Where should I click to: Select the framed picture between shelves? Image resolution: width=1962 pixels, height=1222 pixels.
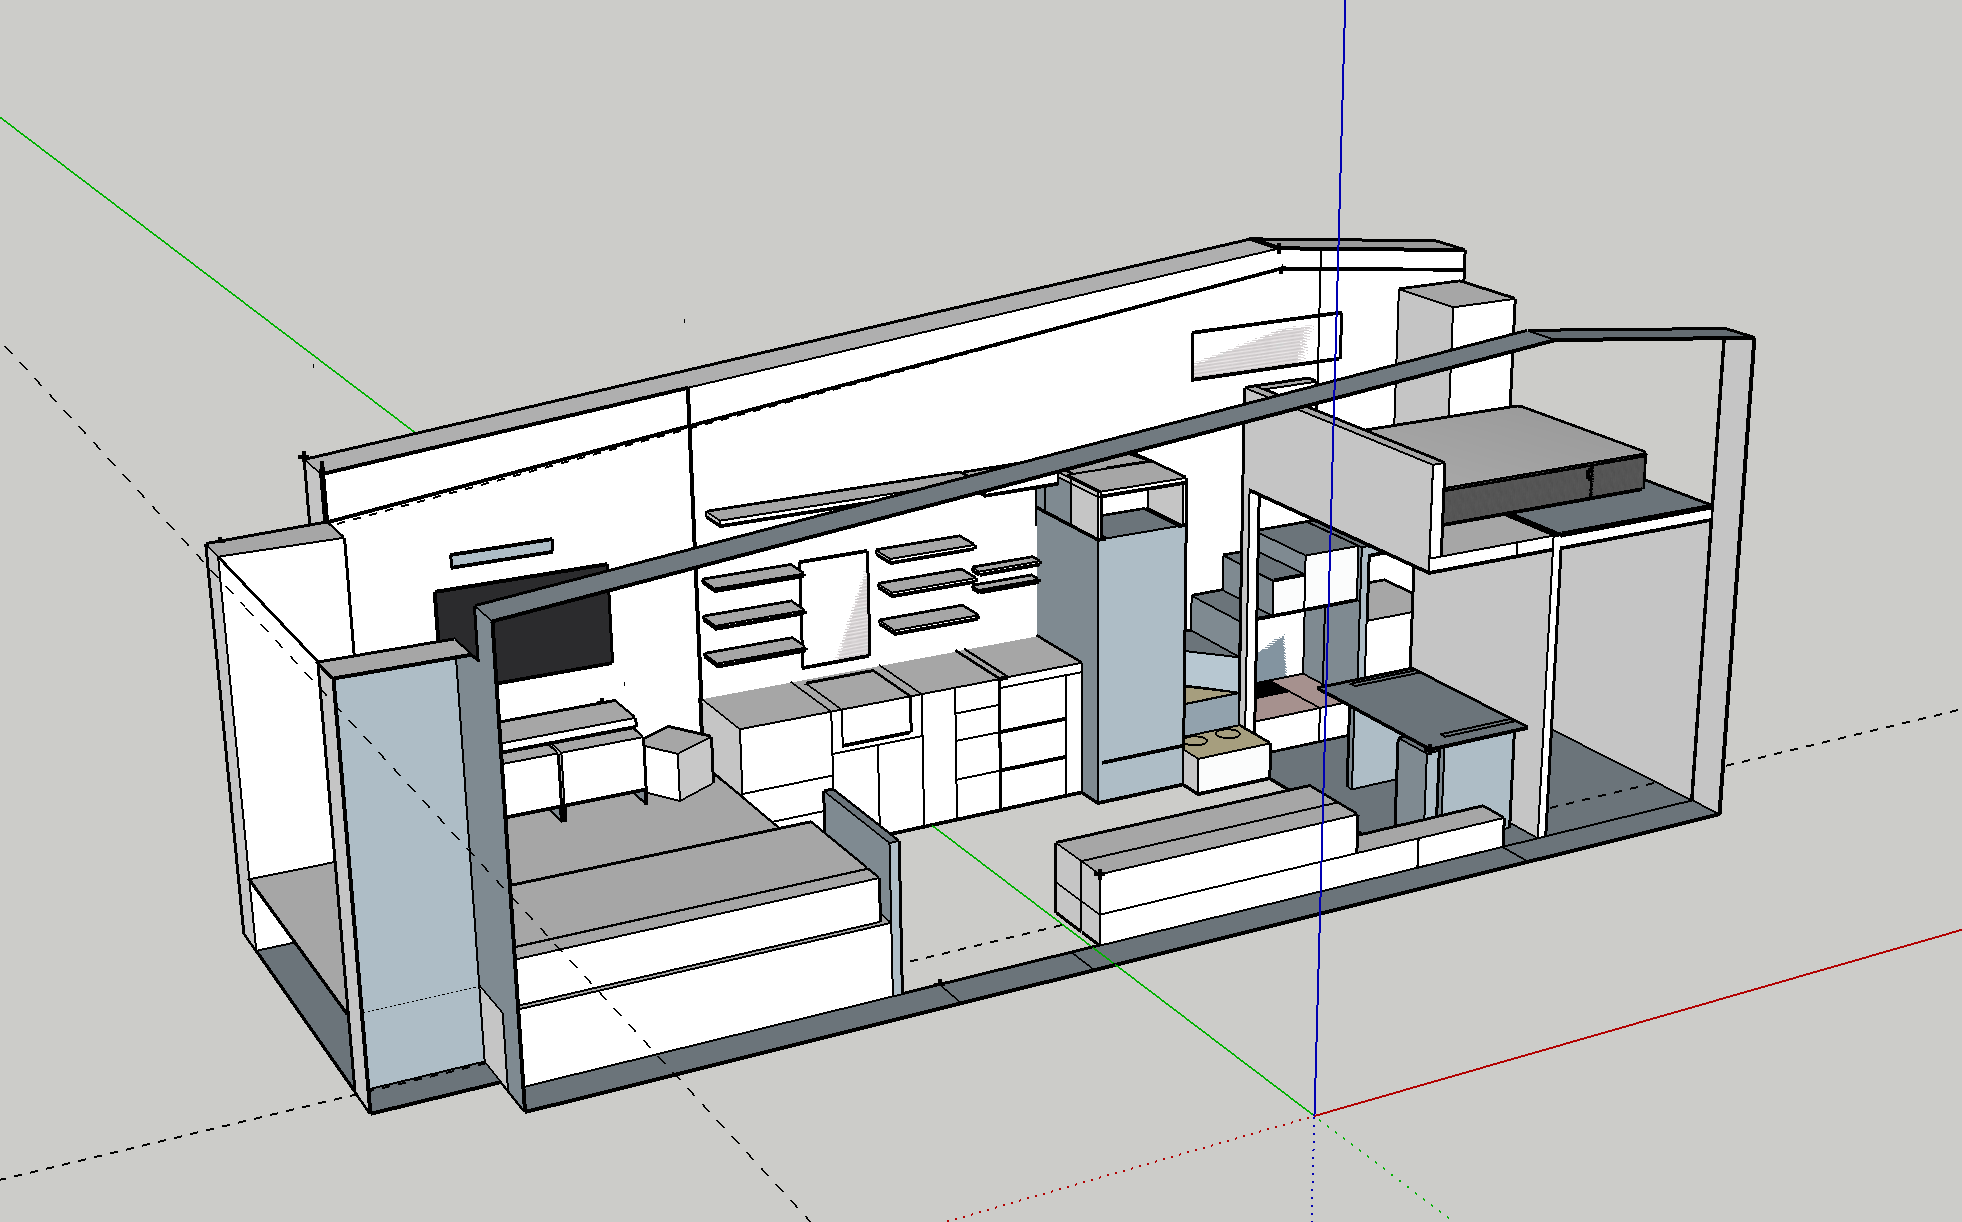(x=835, y=608)
